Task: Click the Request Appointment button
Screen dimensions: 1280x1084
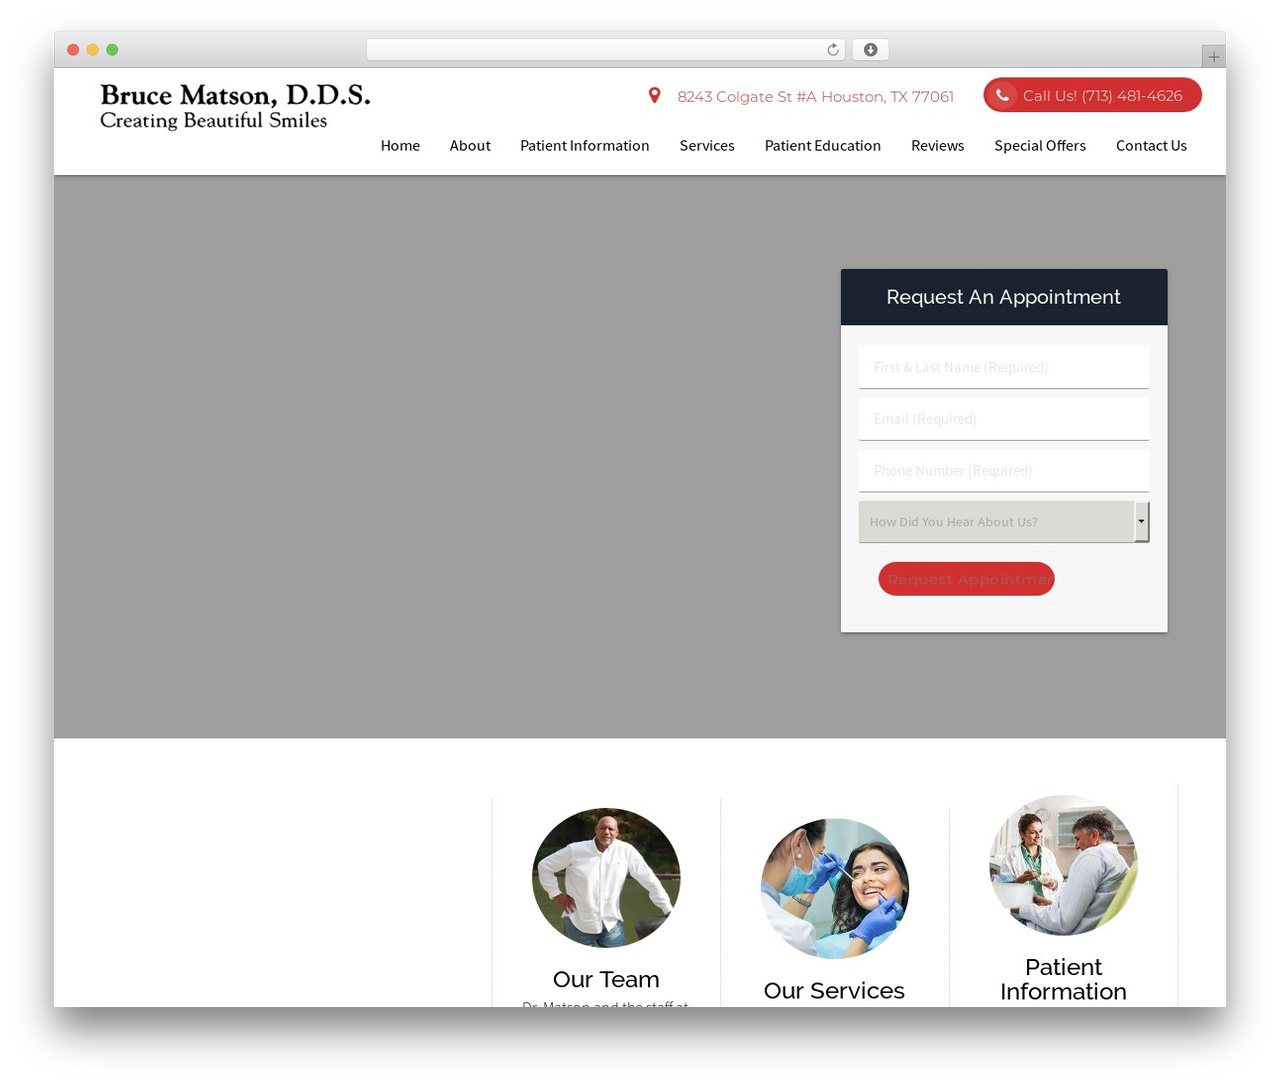Action: 966,579
